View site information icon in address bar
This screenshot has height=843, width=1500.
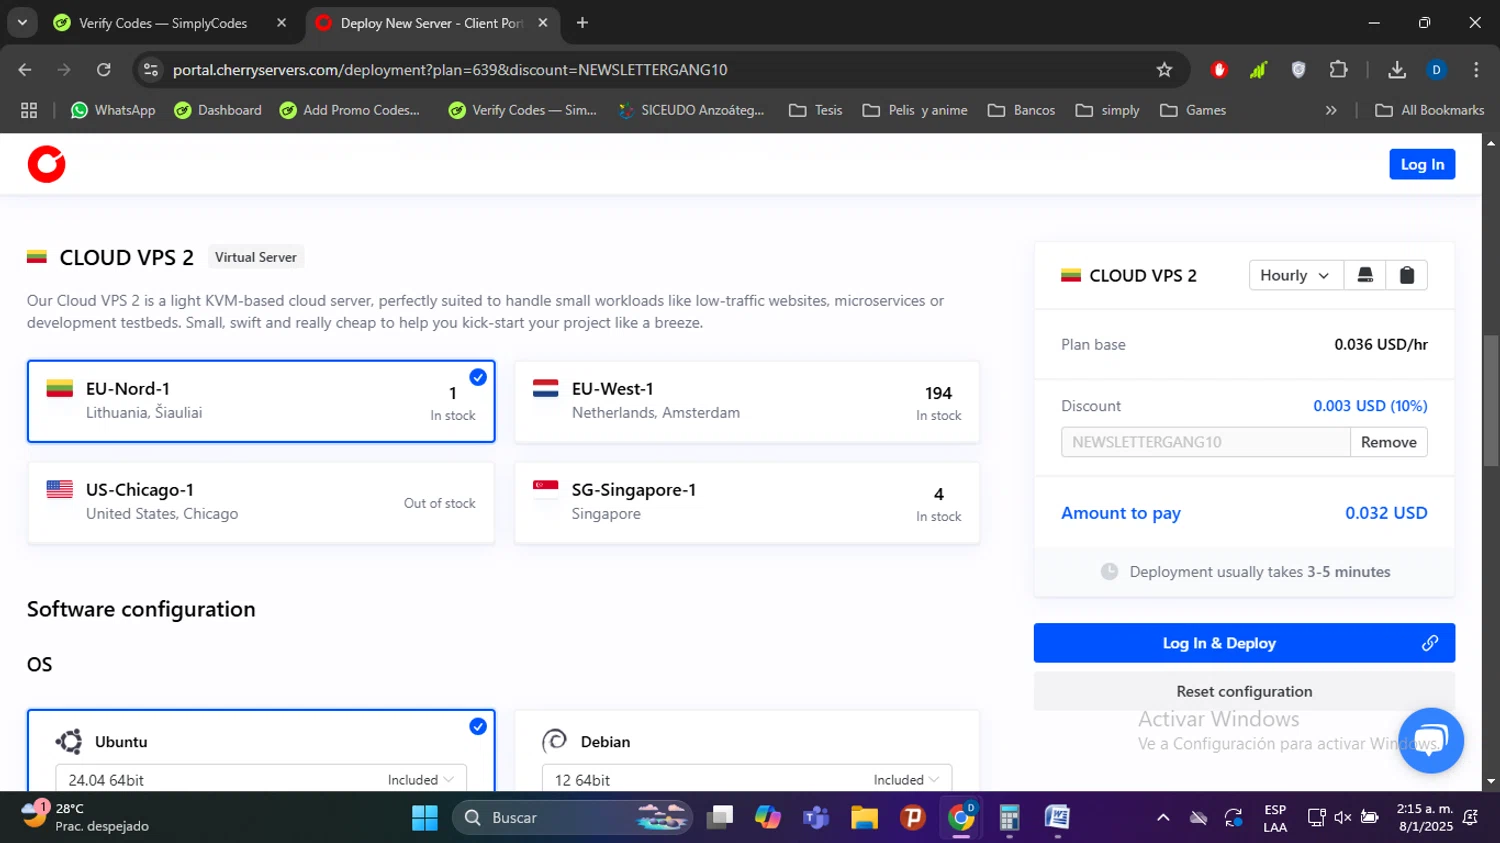tap(151, 70)
